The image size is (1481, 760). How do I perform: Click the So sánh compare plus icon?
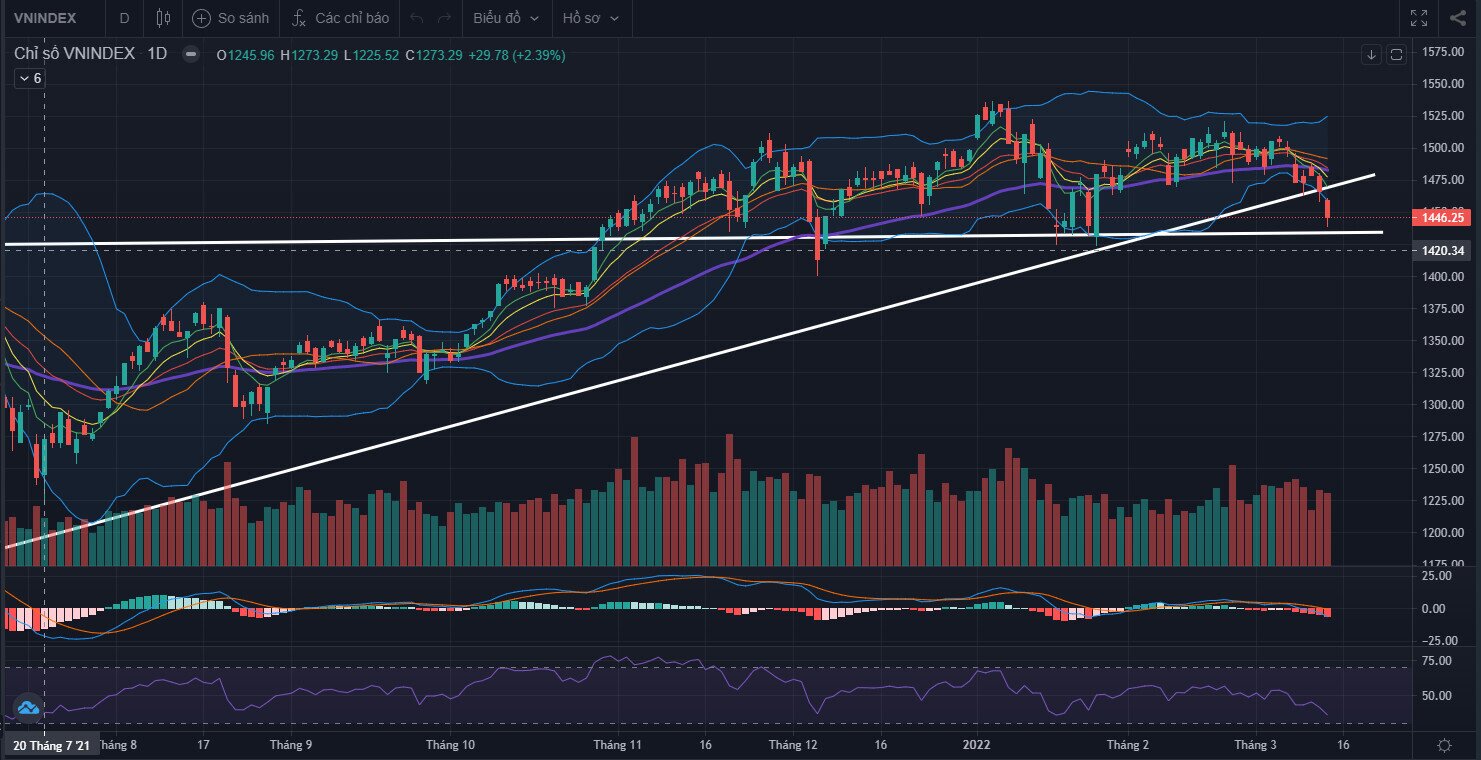[201, 18]
